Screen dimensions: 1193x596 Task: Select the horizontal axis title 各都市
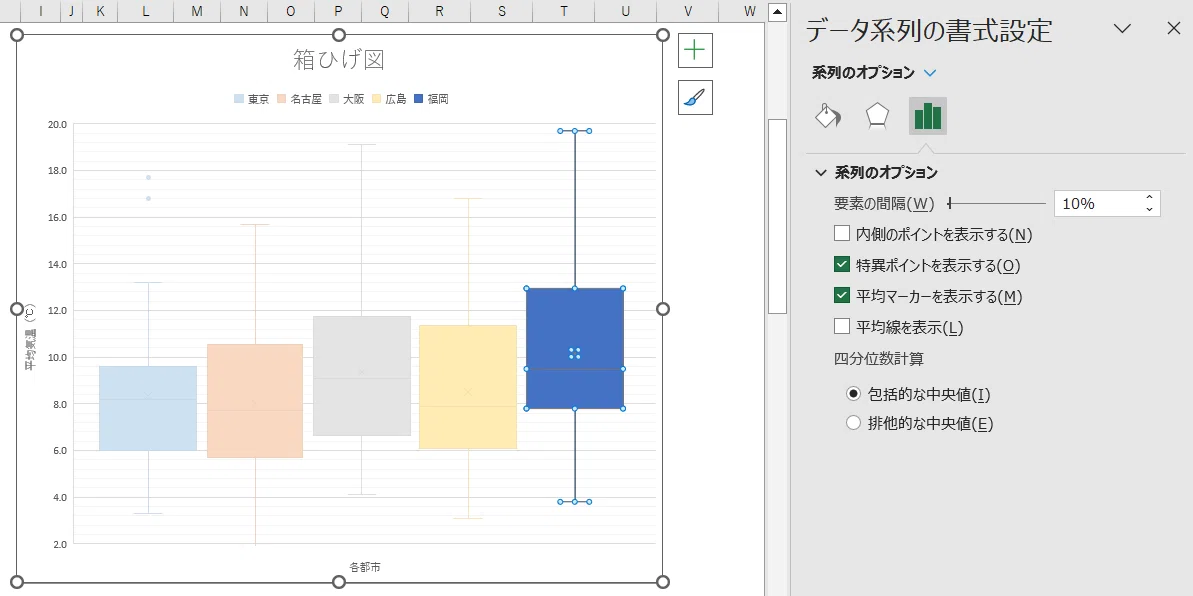point(365,567)
